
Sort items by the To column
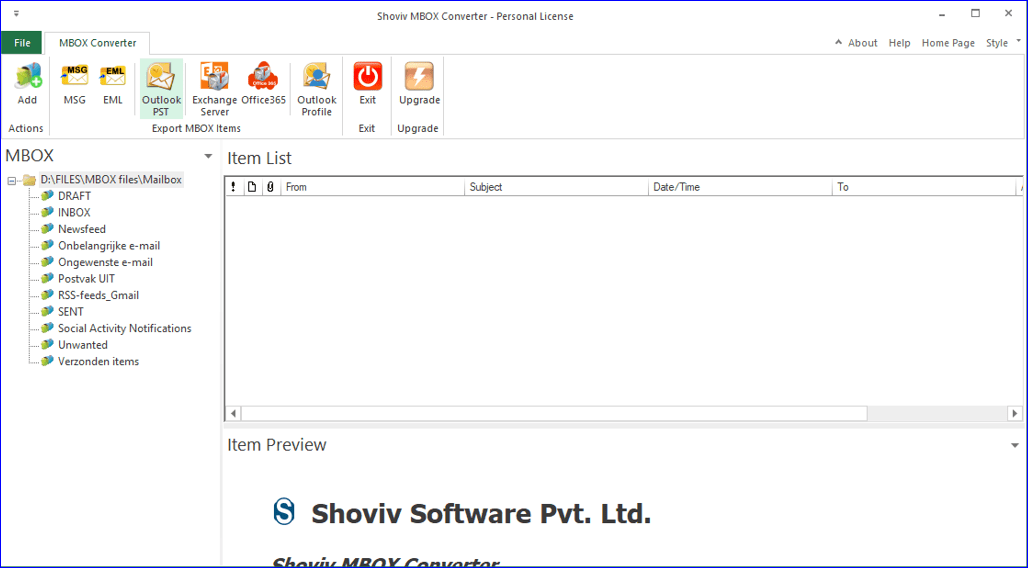coord(923,187)
